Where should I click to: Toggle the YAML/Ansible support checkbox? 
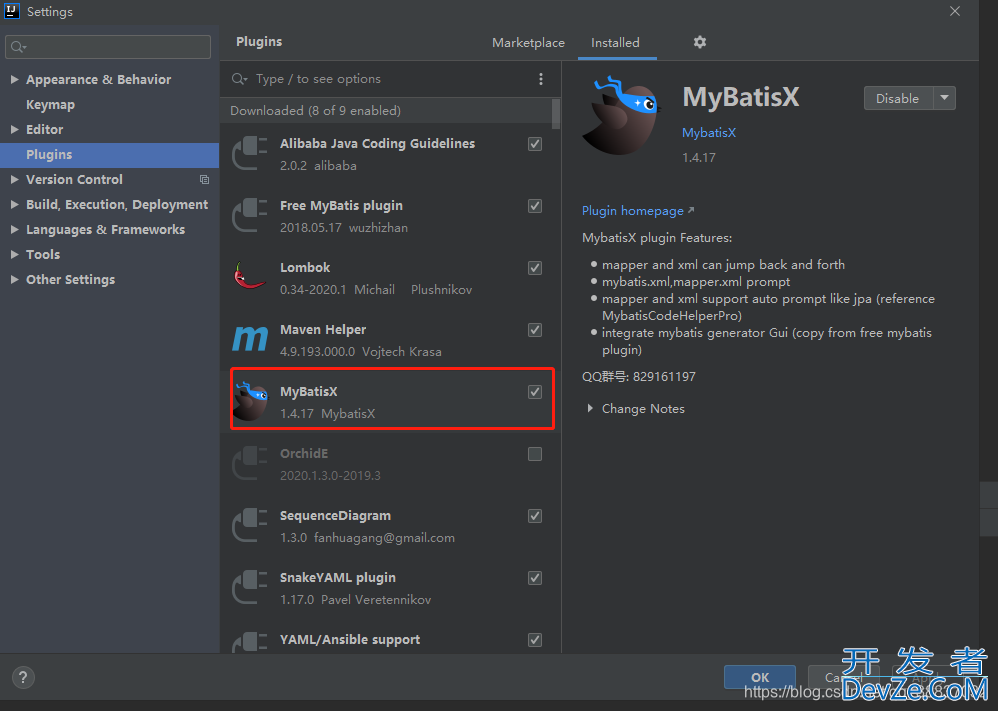click(535, 640)
